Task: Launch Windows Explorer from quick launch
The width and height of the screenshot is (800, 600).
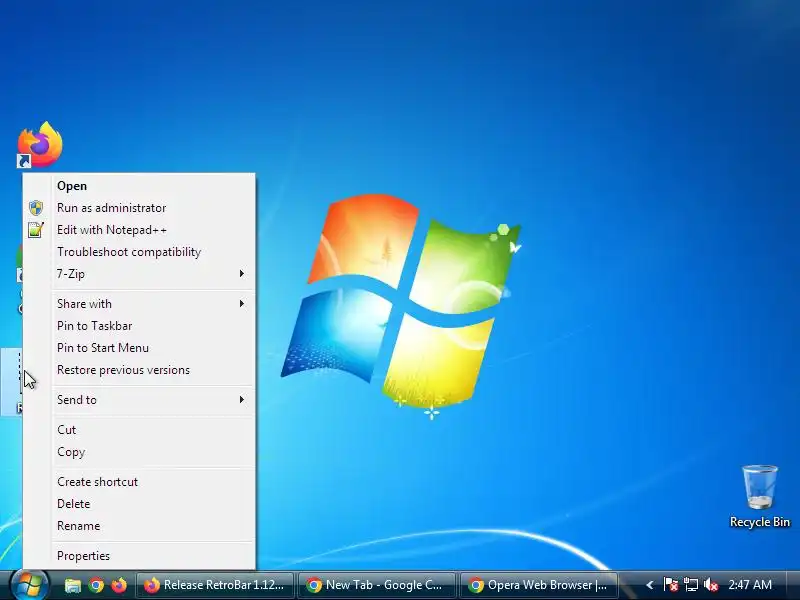Action: pyautogui.click(x=72, y=585)
